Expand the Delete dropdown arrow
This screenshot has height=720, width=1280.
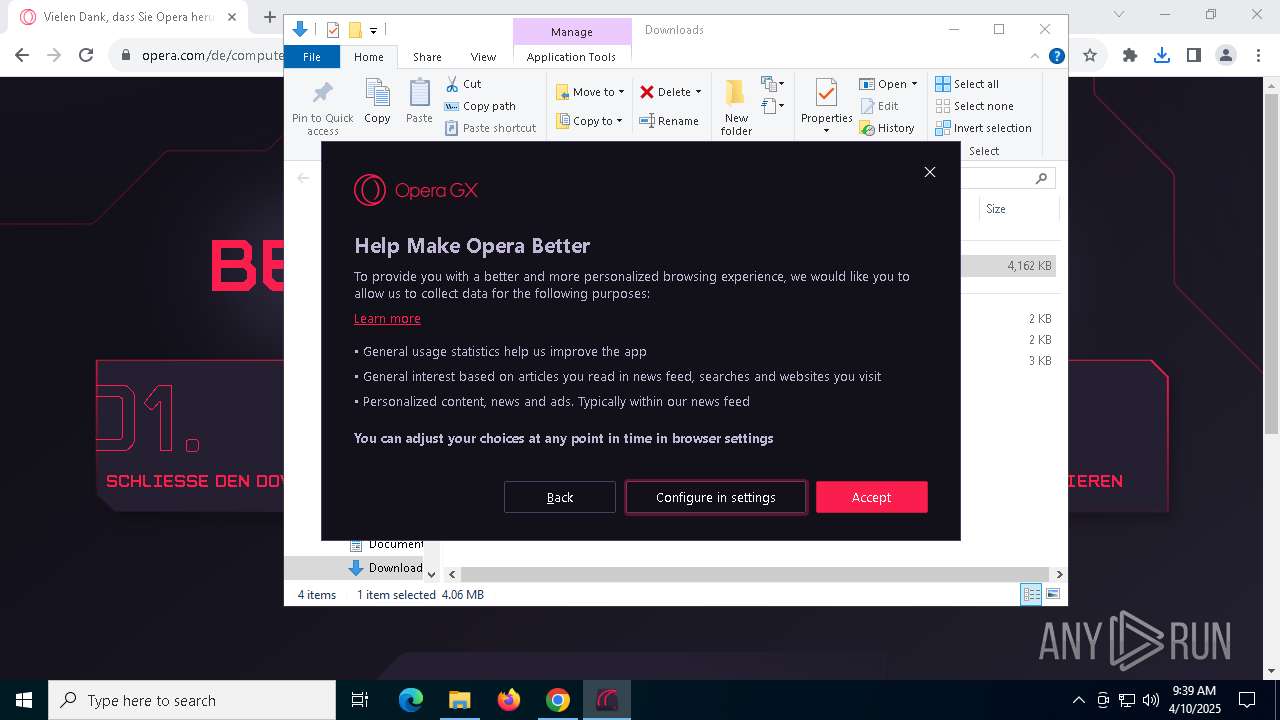click(x=698, y=92)
